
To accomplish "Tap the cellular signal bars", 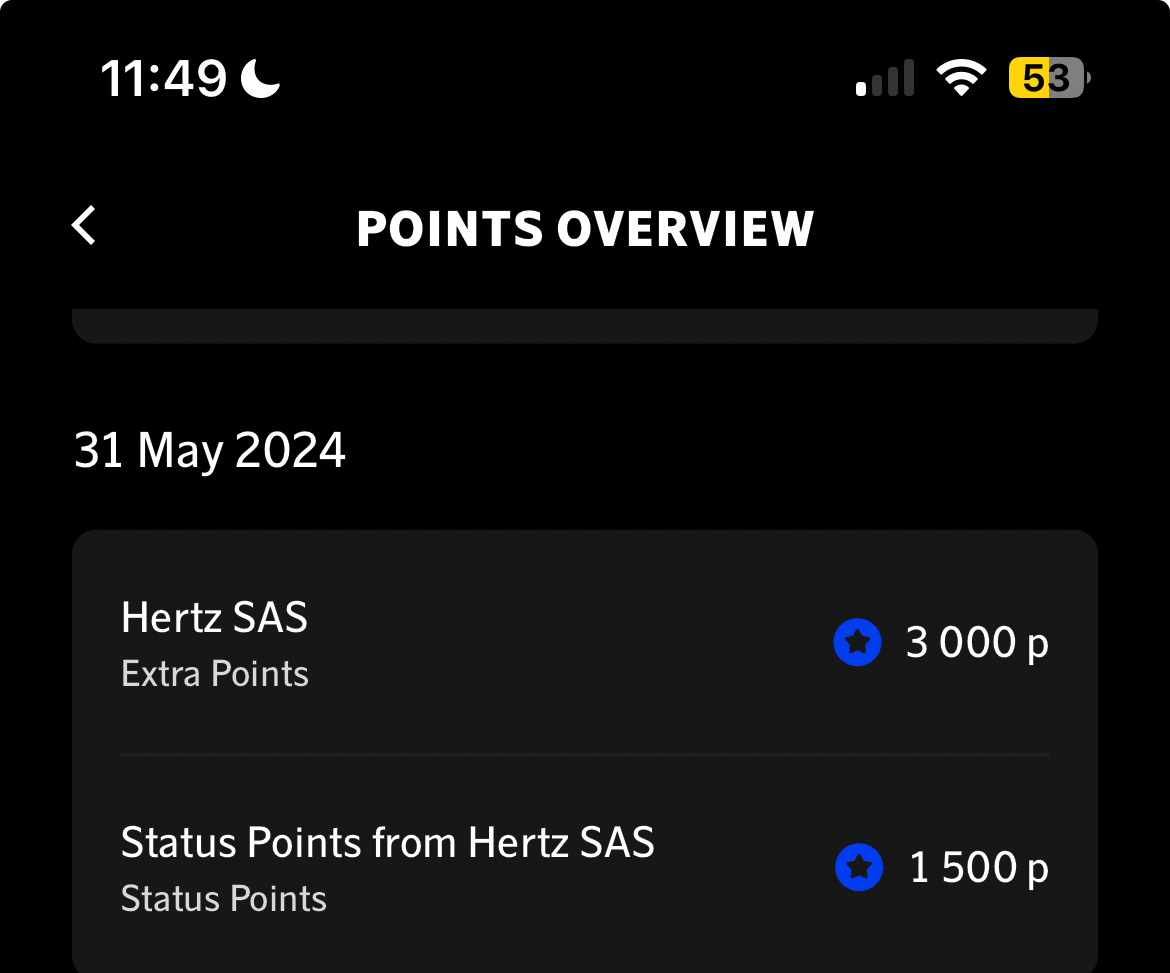I will pyautogui.click(x=885, y=78).
